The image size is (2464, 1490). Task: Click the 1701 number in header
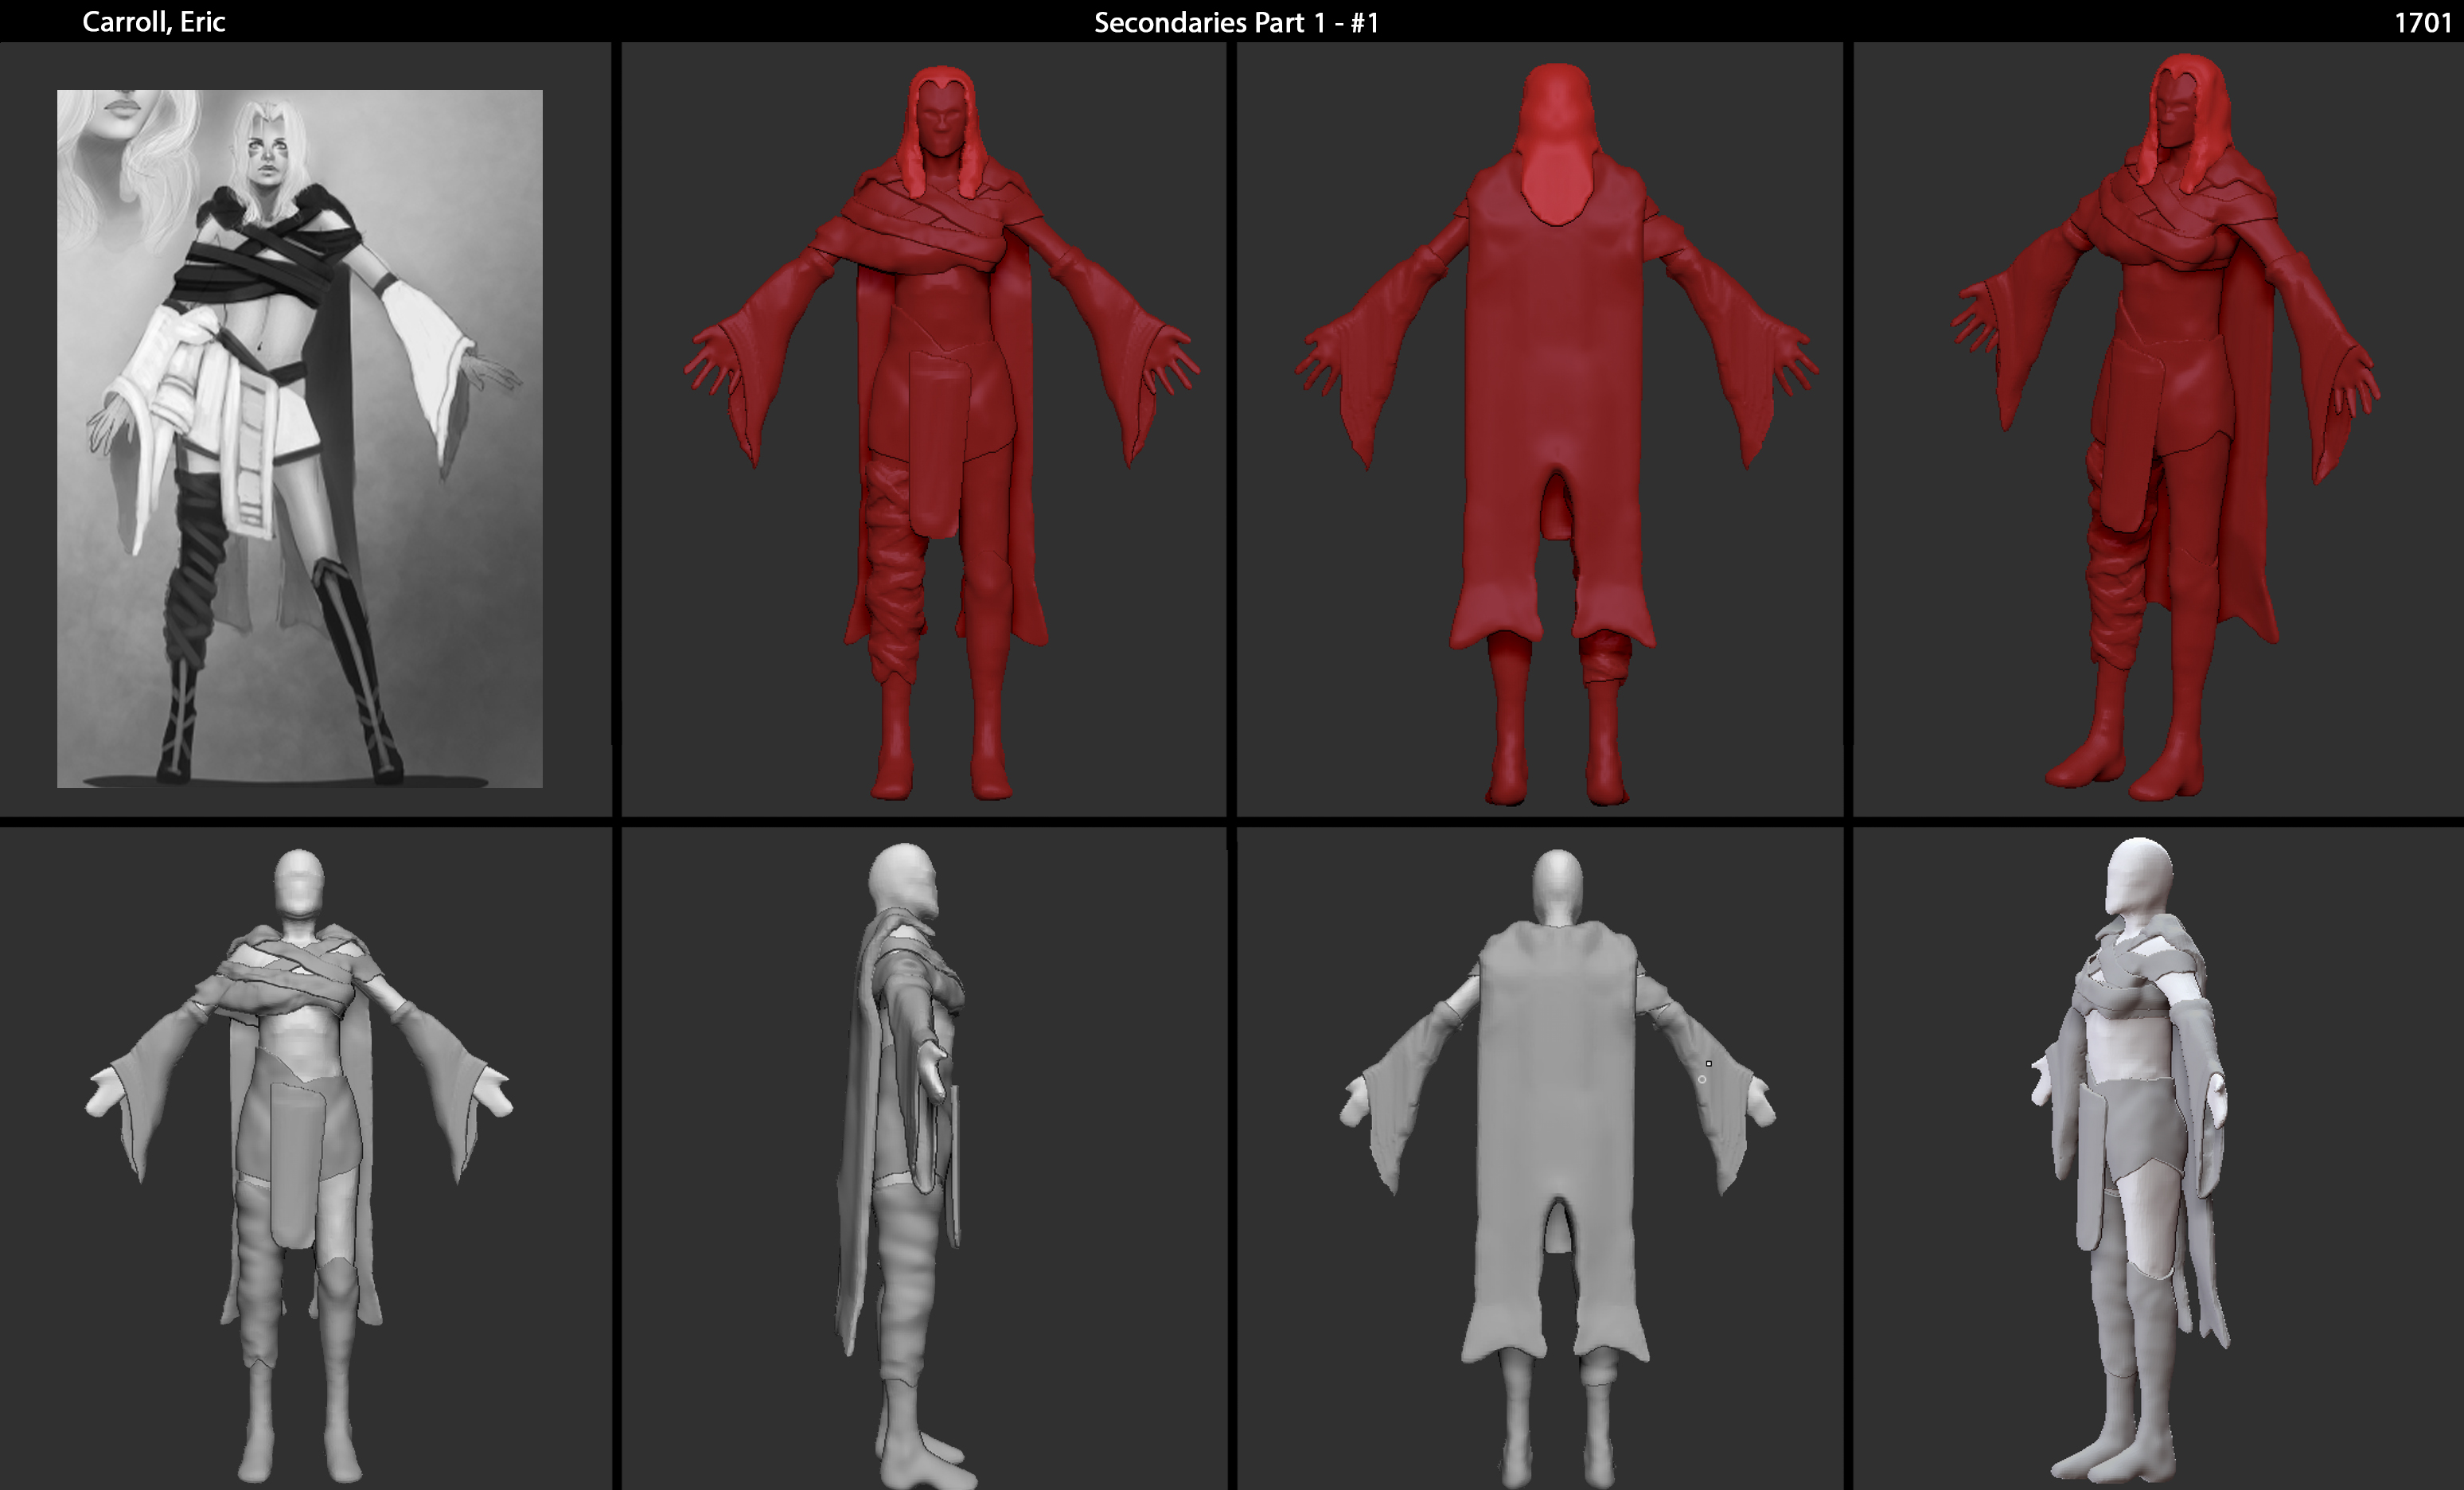point(2422,22)
